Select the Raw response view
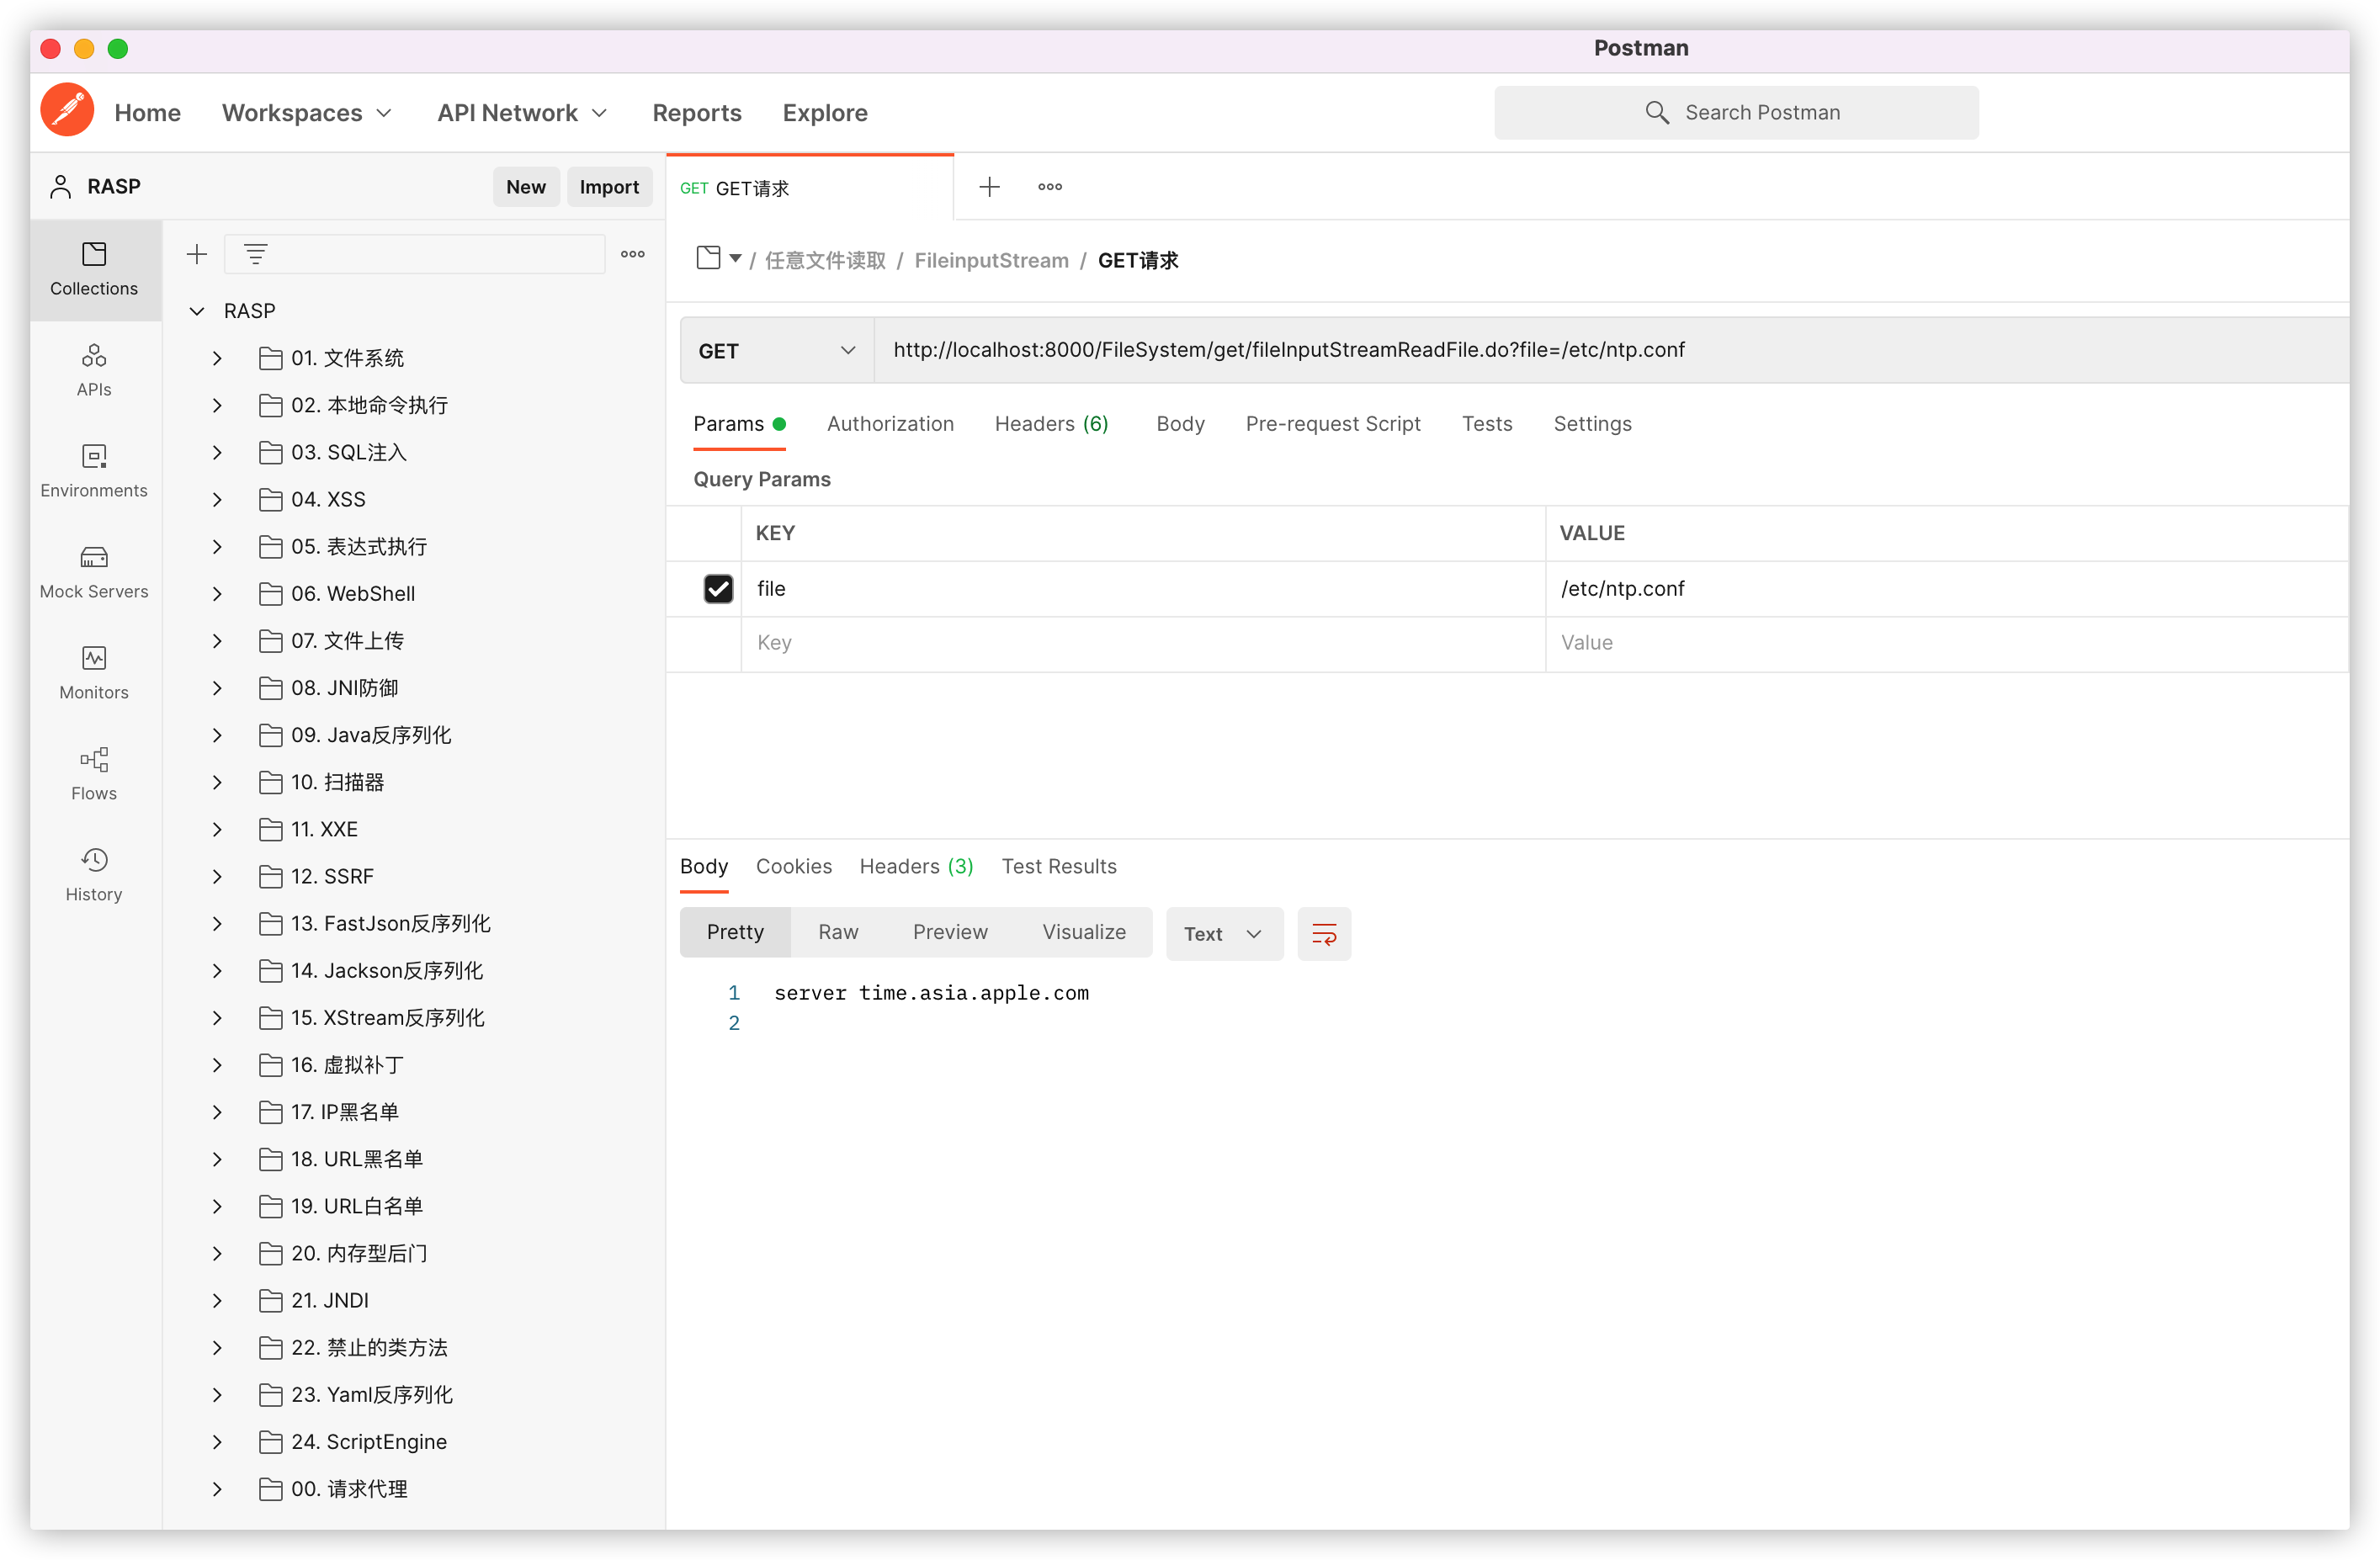The width and height of the screenshot is (2380, 1560). (838, 932)
